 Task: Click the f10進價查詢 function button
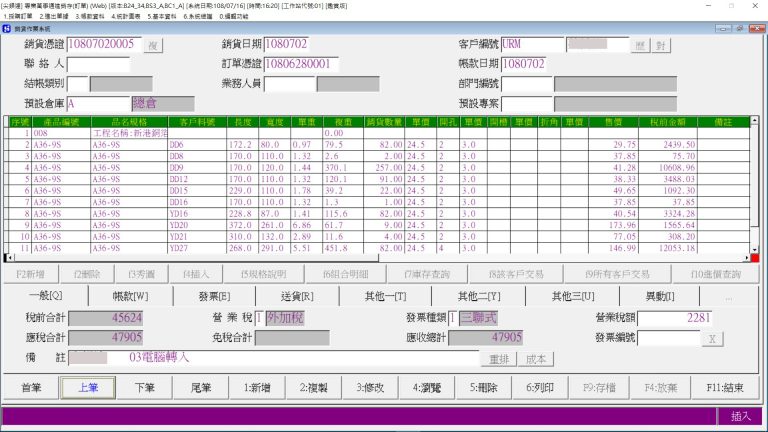pyautogui.click(x=716, y=274)
